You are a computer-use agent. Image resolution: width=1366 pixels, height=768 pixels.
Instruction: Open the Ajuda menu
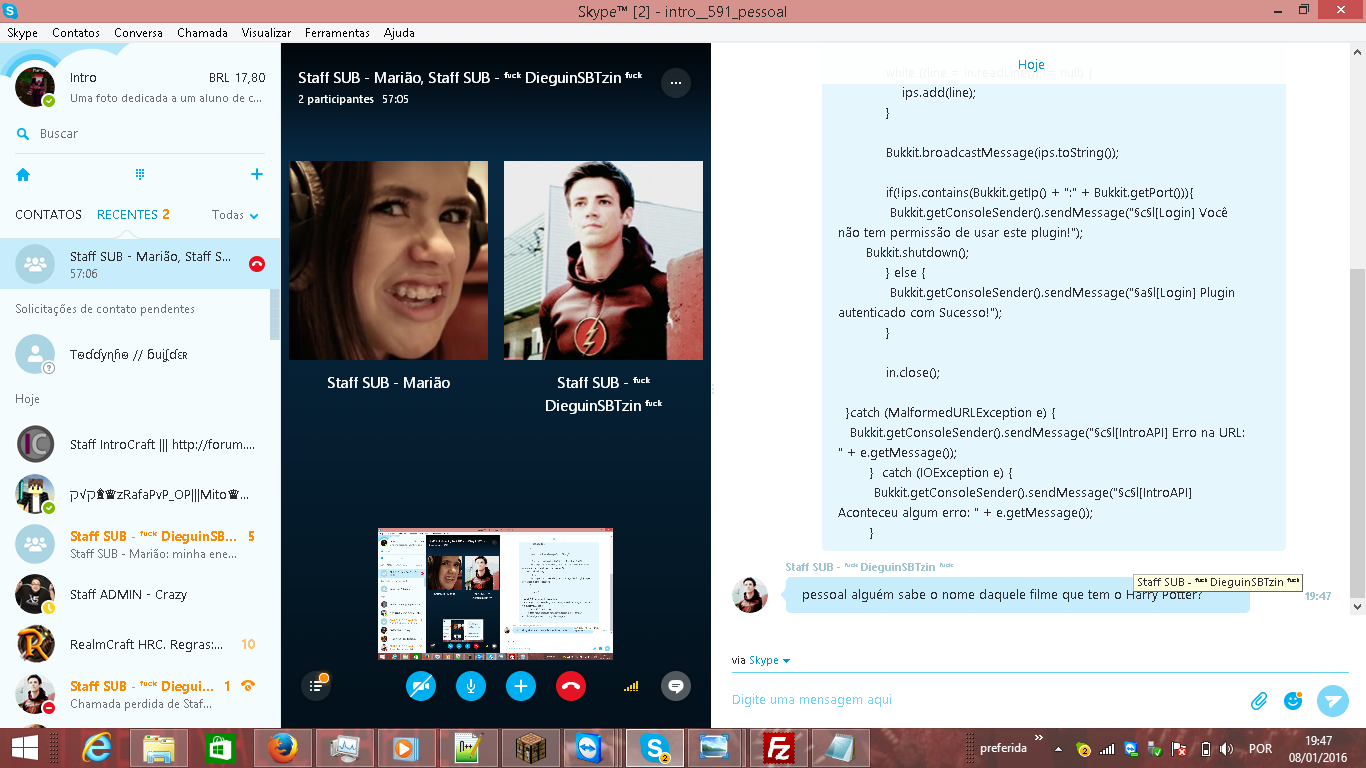(400, 33)
